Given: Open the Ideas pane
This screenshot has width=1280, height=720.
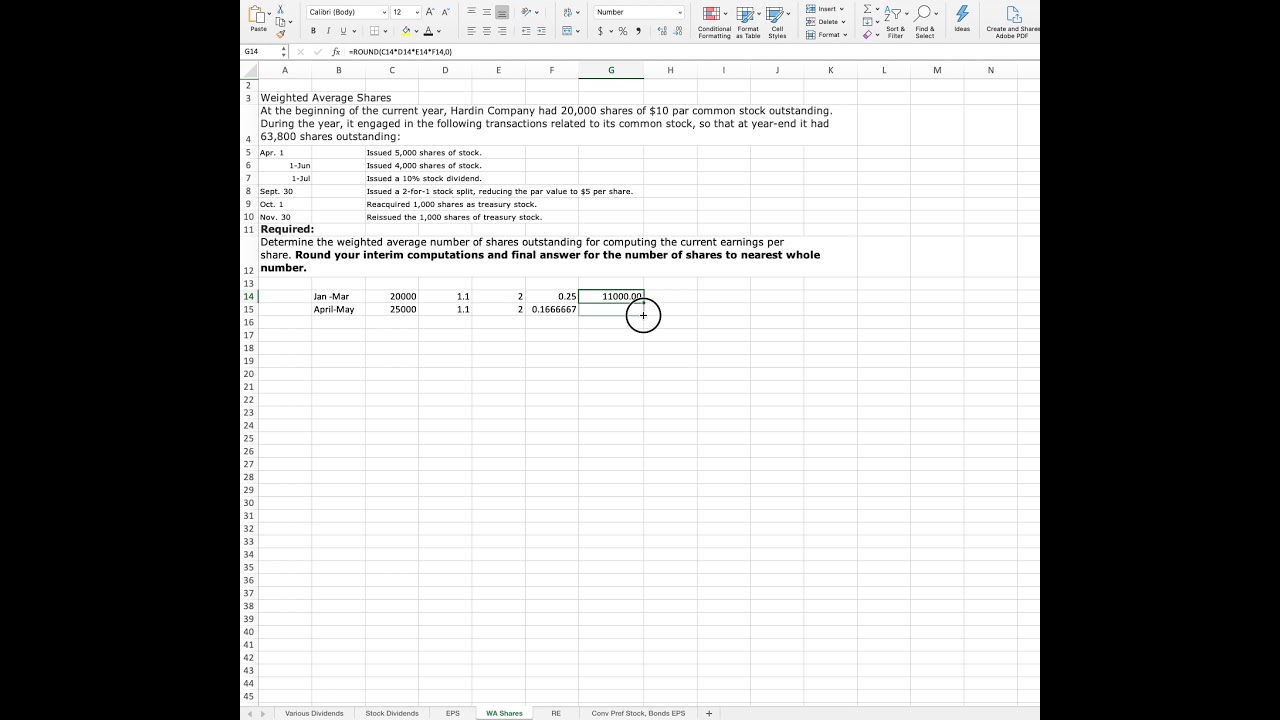Looking at the screenshot, I should pos(962,18).
